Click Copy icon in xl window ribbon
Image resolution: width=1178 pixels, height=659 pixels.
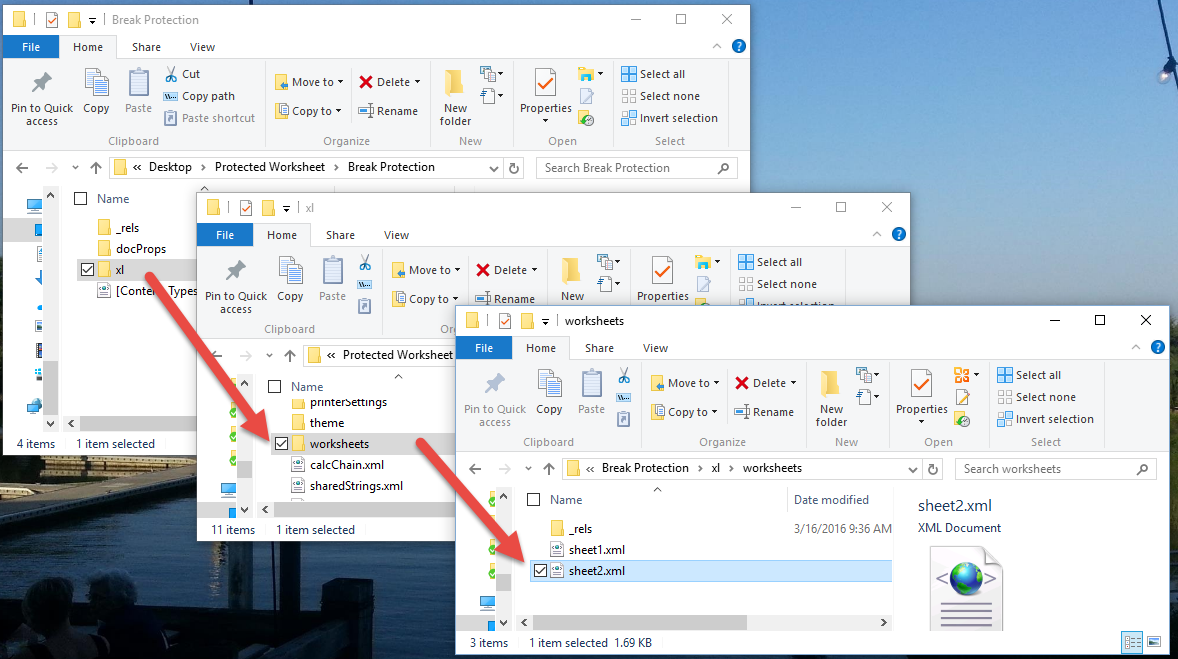coord(290,280)
